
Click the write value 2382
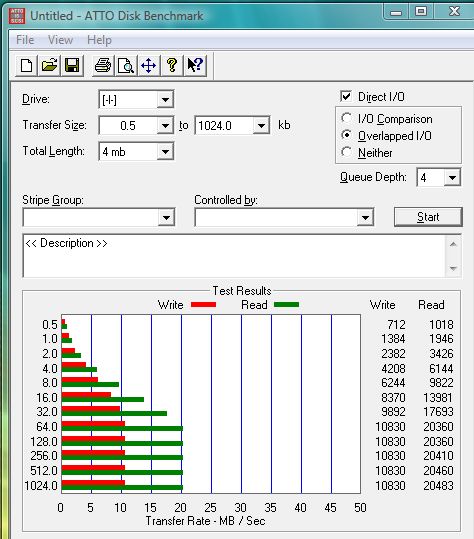click(393, 354)
